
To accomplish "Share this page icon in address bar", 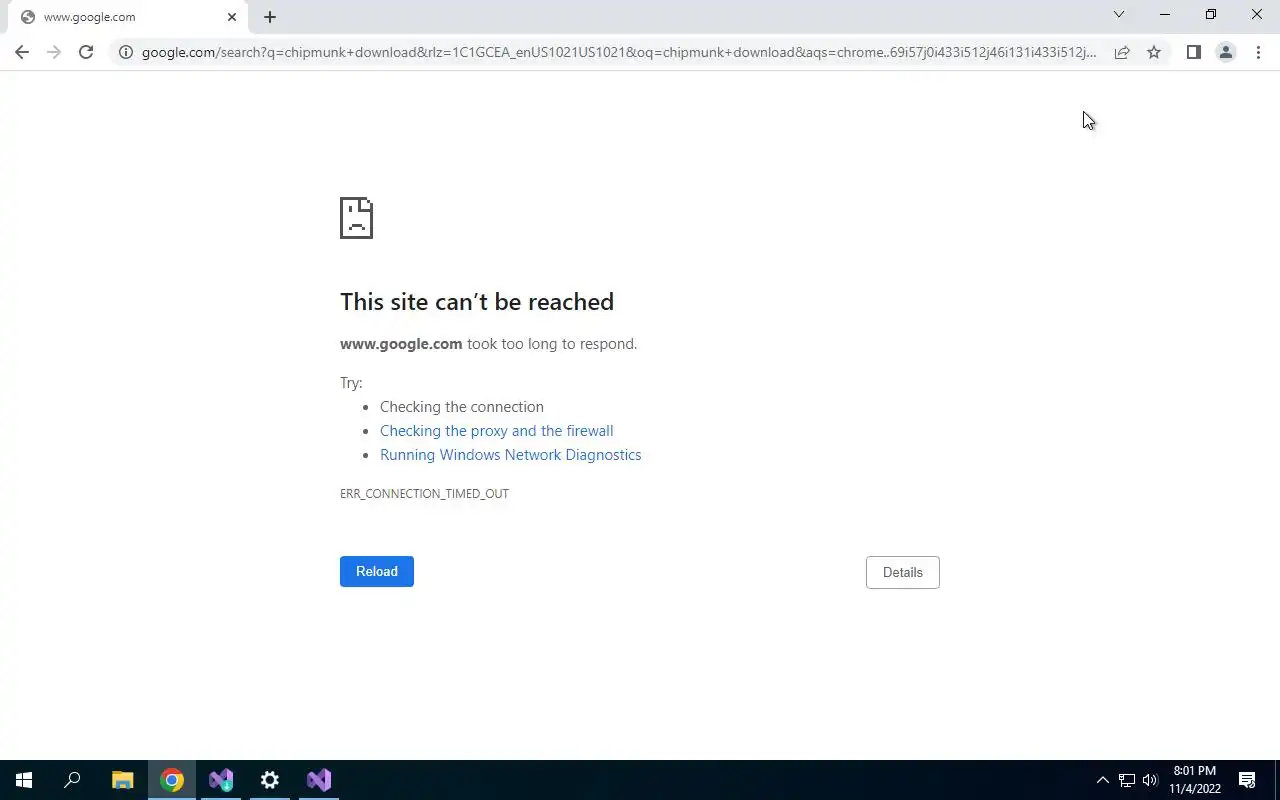I will point(1122,52).
